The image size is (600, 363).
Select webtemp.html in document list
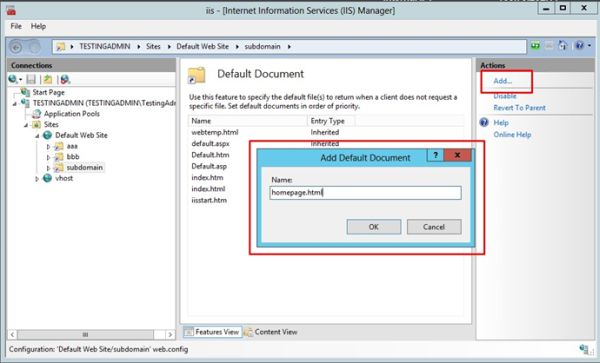point(215,132)
